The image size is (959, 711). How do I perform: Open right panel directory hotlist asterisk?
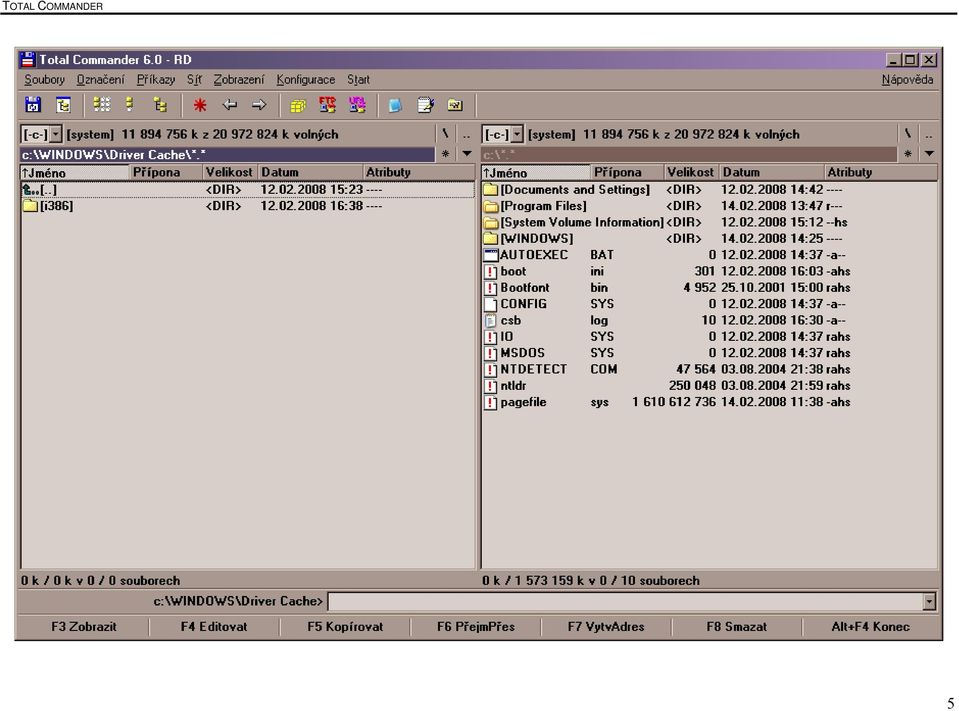point(908,153)
